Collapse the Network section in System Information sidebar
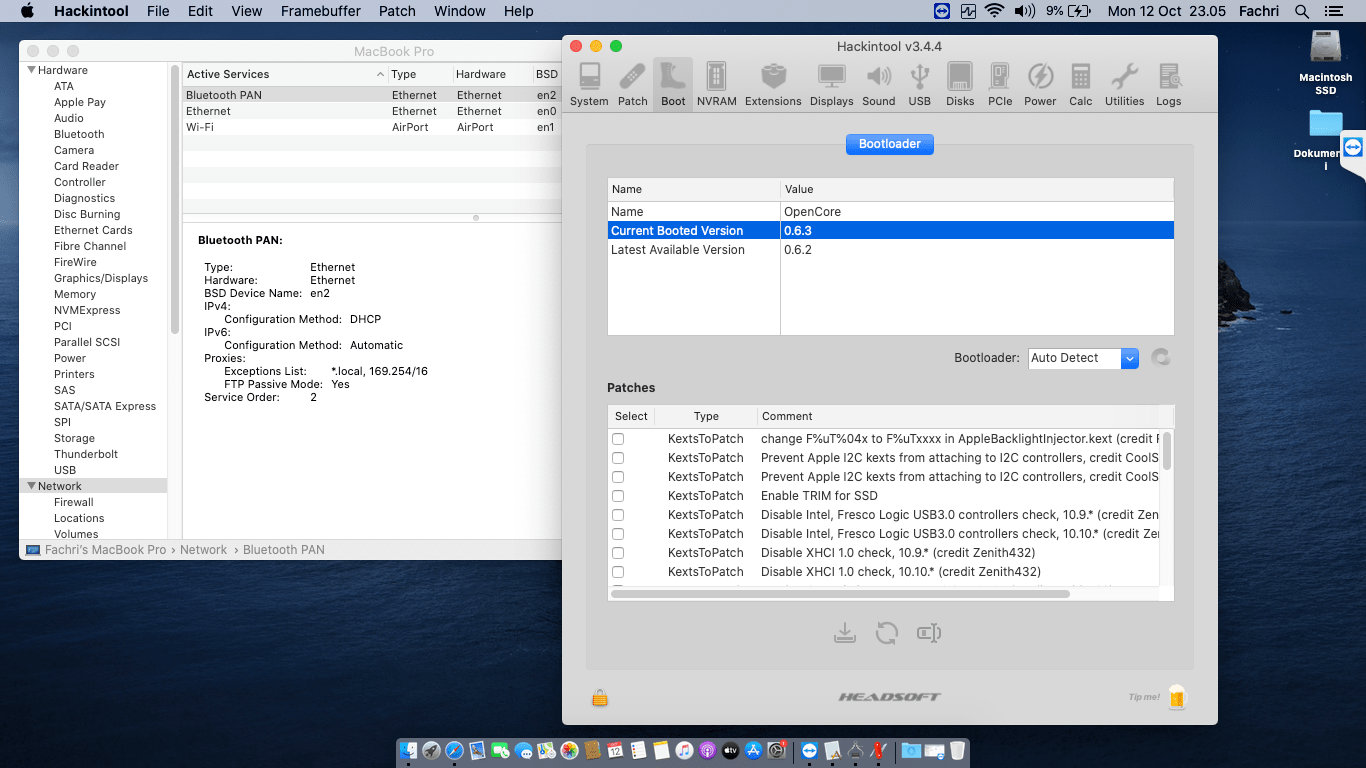The height and width of the screenshot is (768, 1366). (x=31, y=486)
